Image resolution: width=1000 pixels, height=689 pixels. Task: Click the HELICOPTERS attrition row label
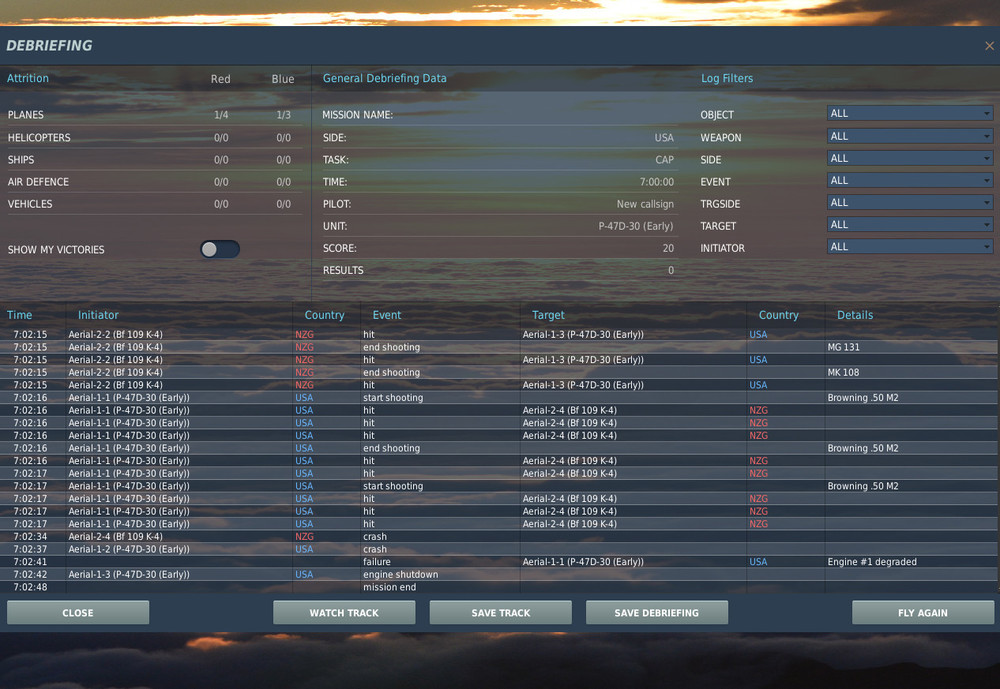pos(39,138)
